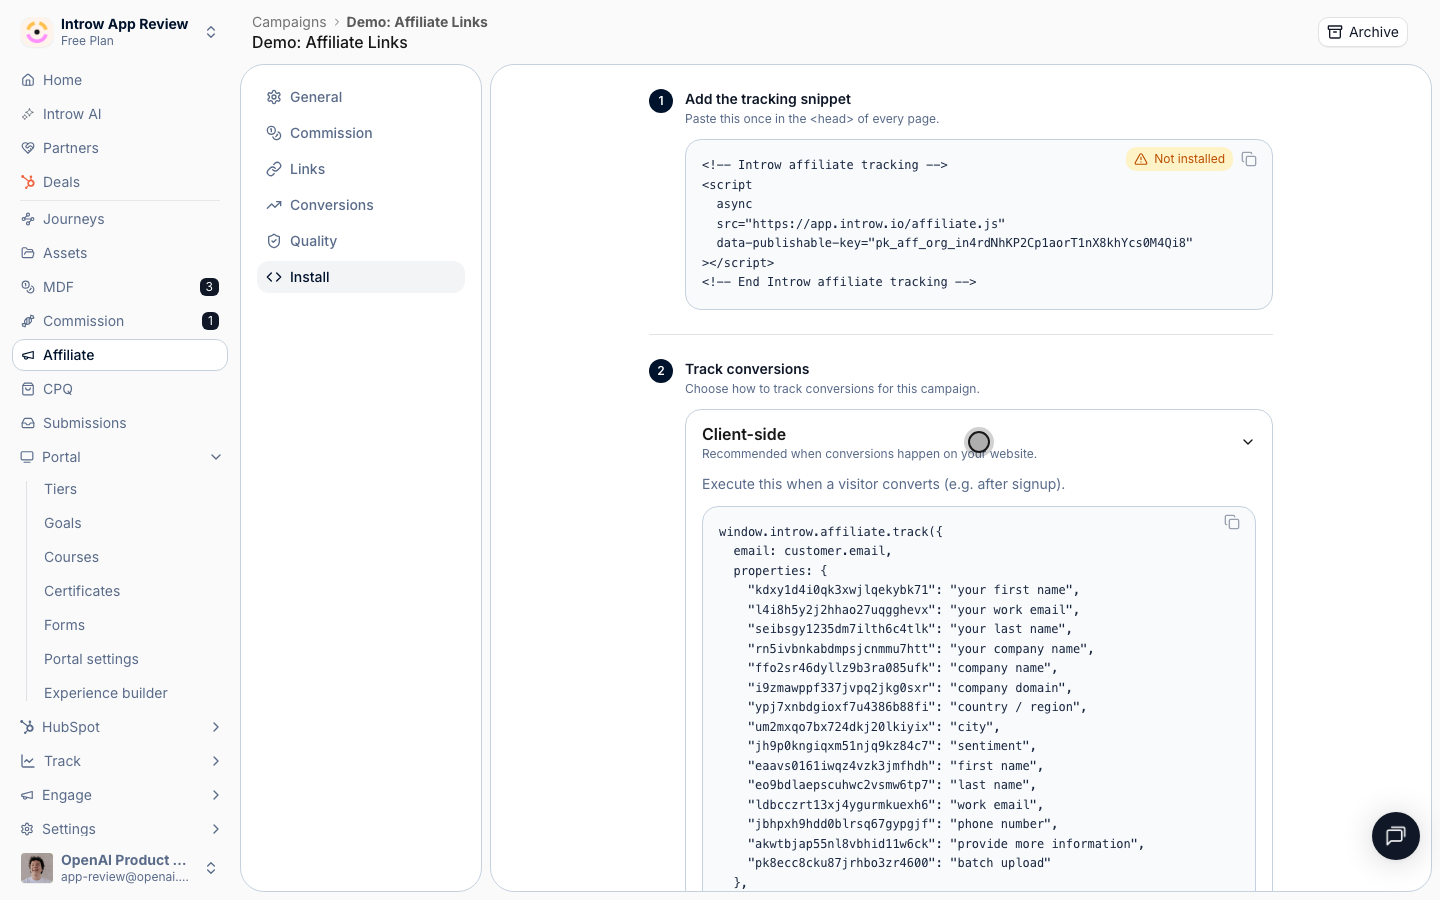Collapse the Client-side tracking option
The height and width of the screenshot is (900, 1440).
(1248, 442)
